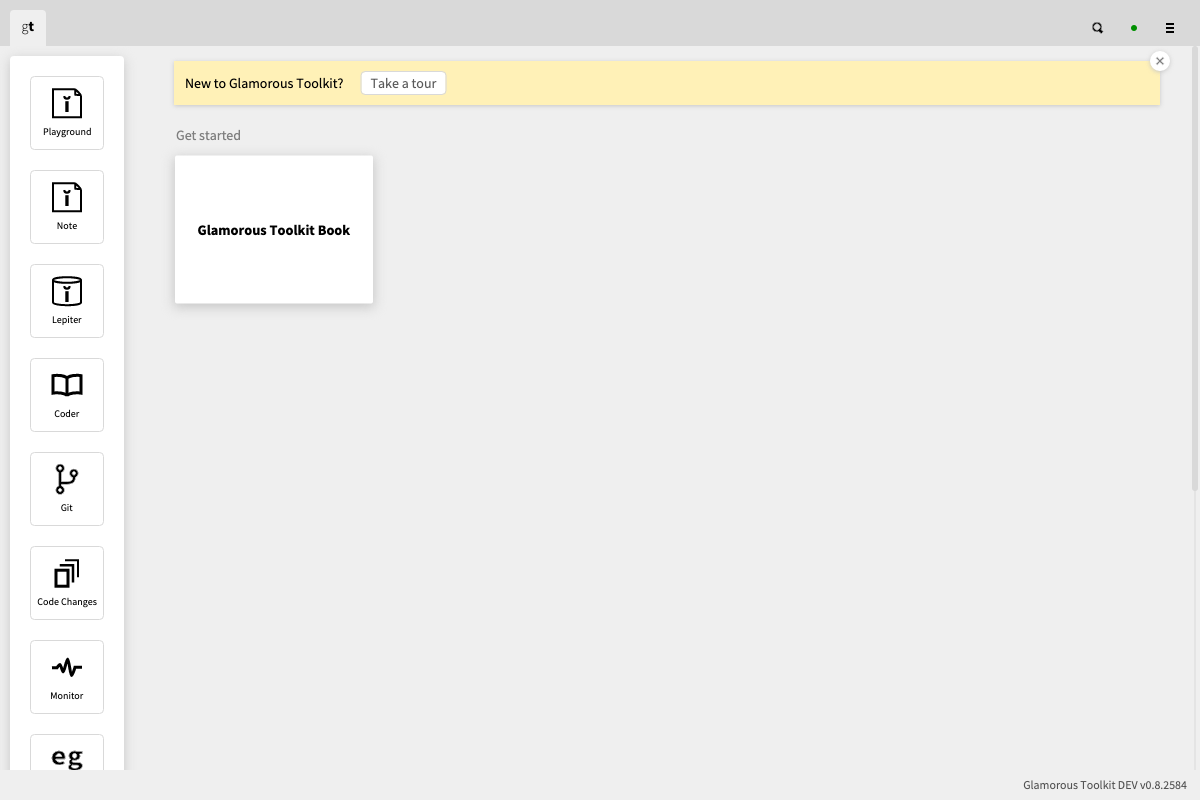
Task: Click the Take a tour button
Action: point(404,83)
